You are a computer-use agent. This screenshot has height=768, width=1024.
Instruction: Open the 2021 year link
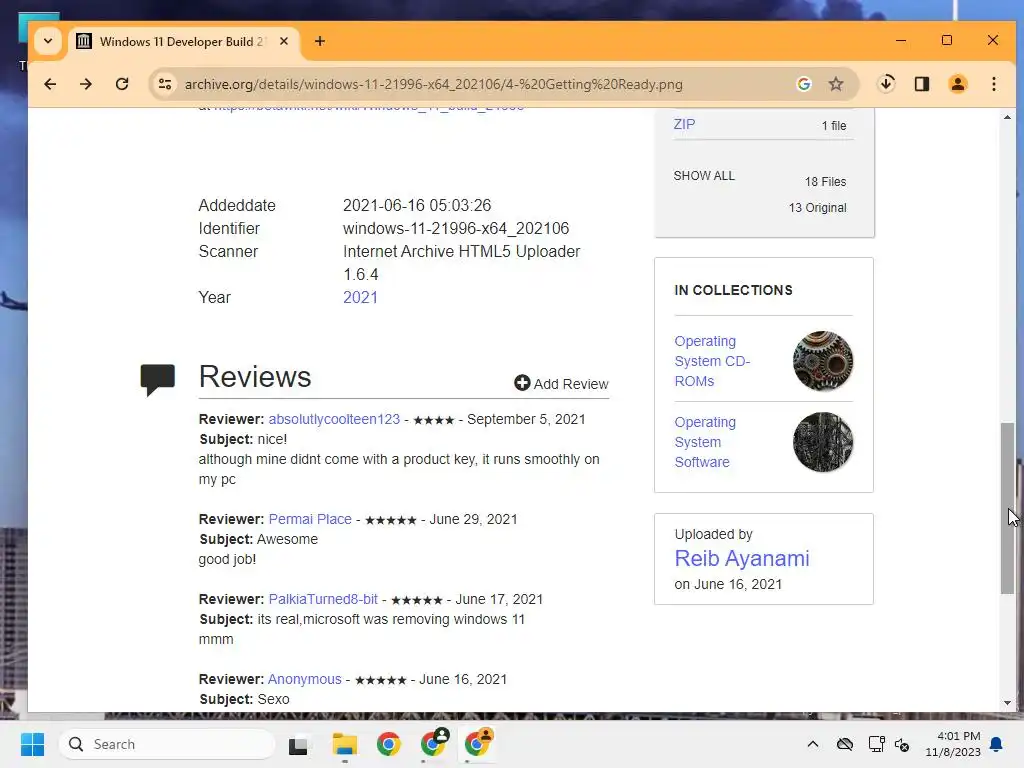(360, 297)
